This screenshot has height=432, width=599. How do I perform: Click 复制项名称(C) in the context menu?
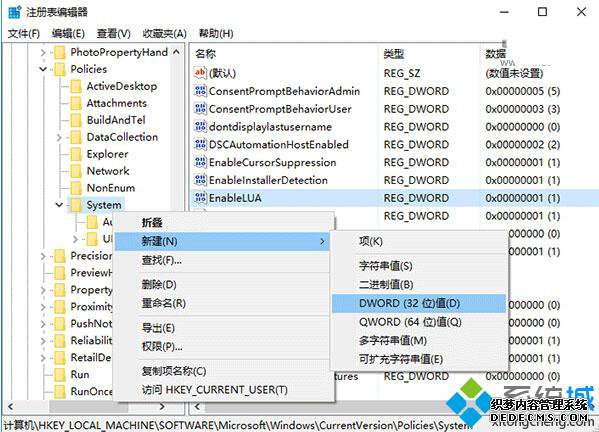pyautogui.click(x=222, y=371)
